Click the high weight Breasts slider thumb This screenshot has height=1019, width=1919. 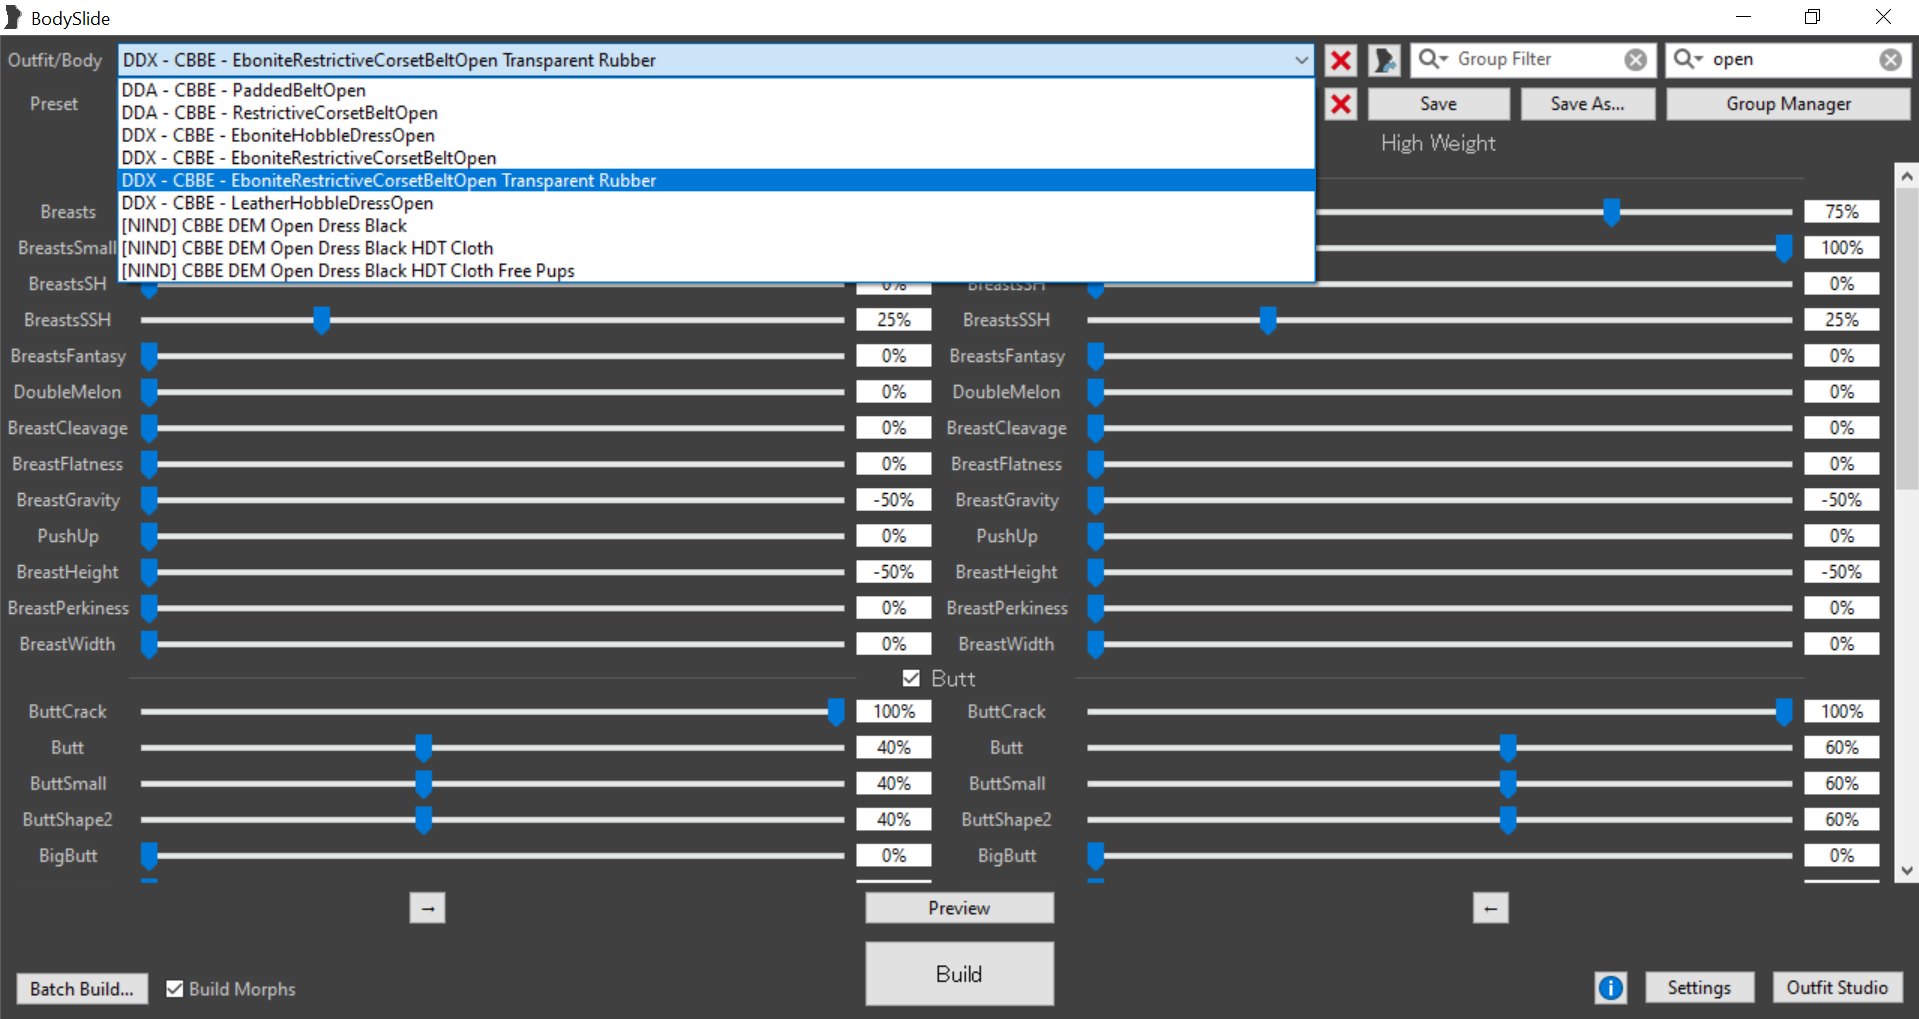[x=1611, y=212]
